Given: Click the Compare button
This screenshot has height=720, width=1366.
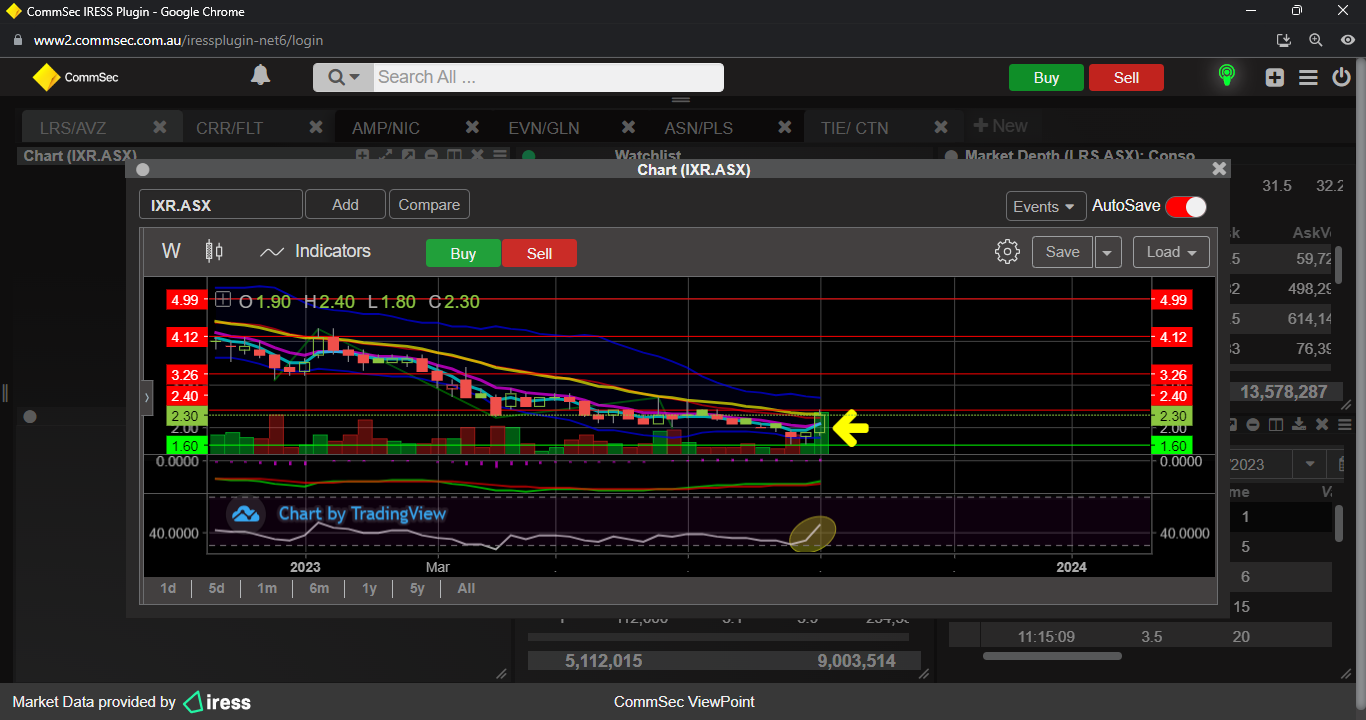Looking at the screenshot, I should coord(429,205).
